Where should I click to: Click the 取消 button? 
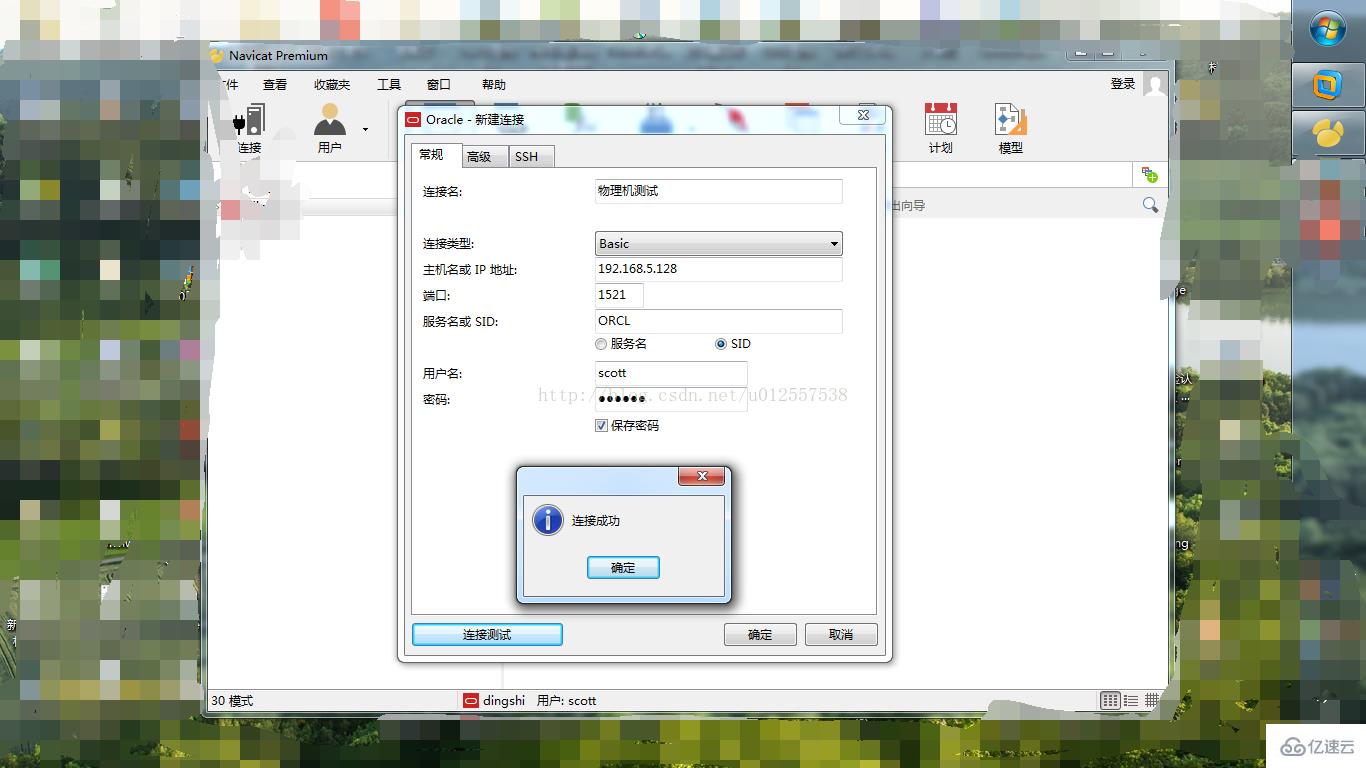[841, 635]
